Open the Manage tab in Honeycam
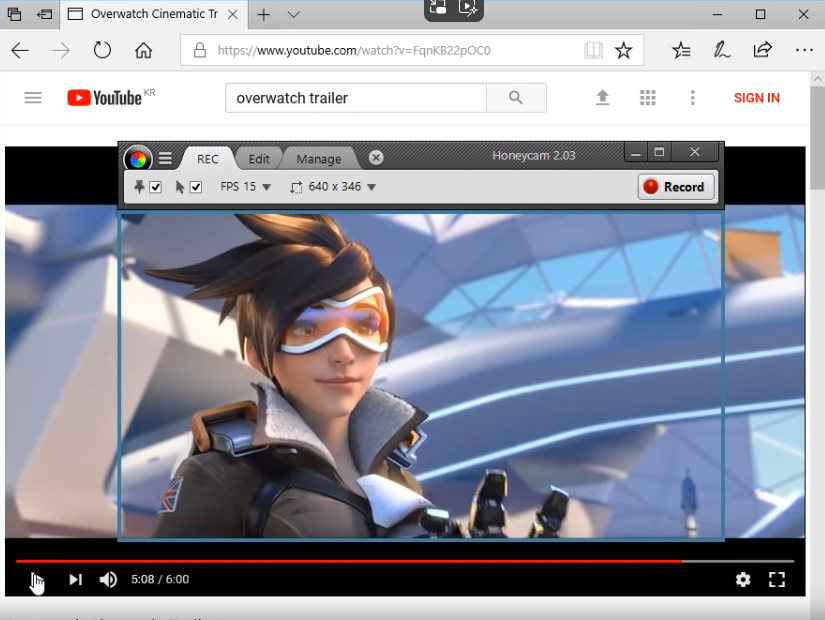 (x=318, y=159)
